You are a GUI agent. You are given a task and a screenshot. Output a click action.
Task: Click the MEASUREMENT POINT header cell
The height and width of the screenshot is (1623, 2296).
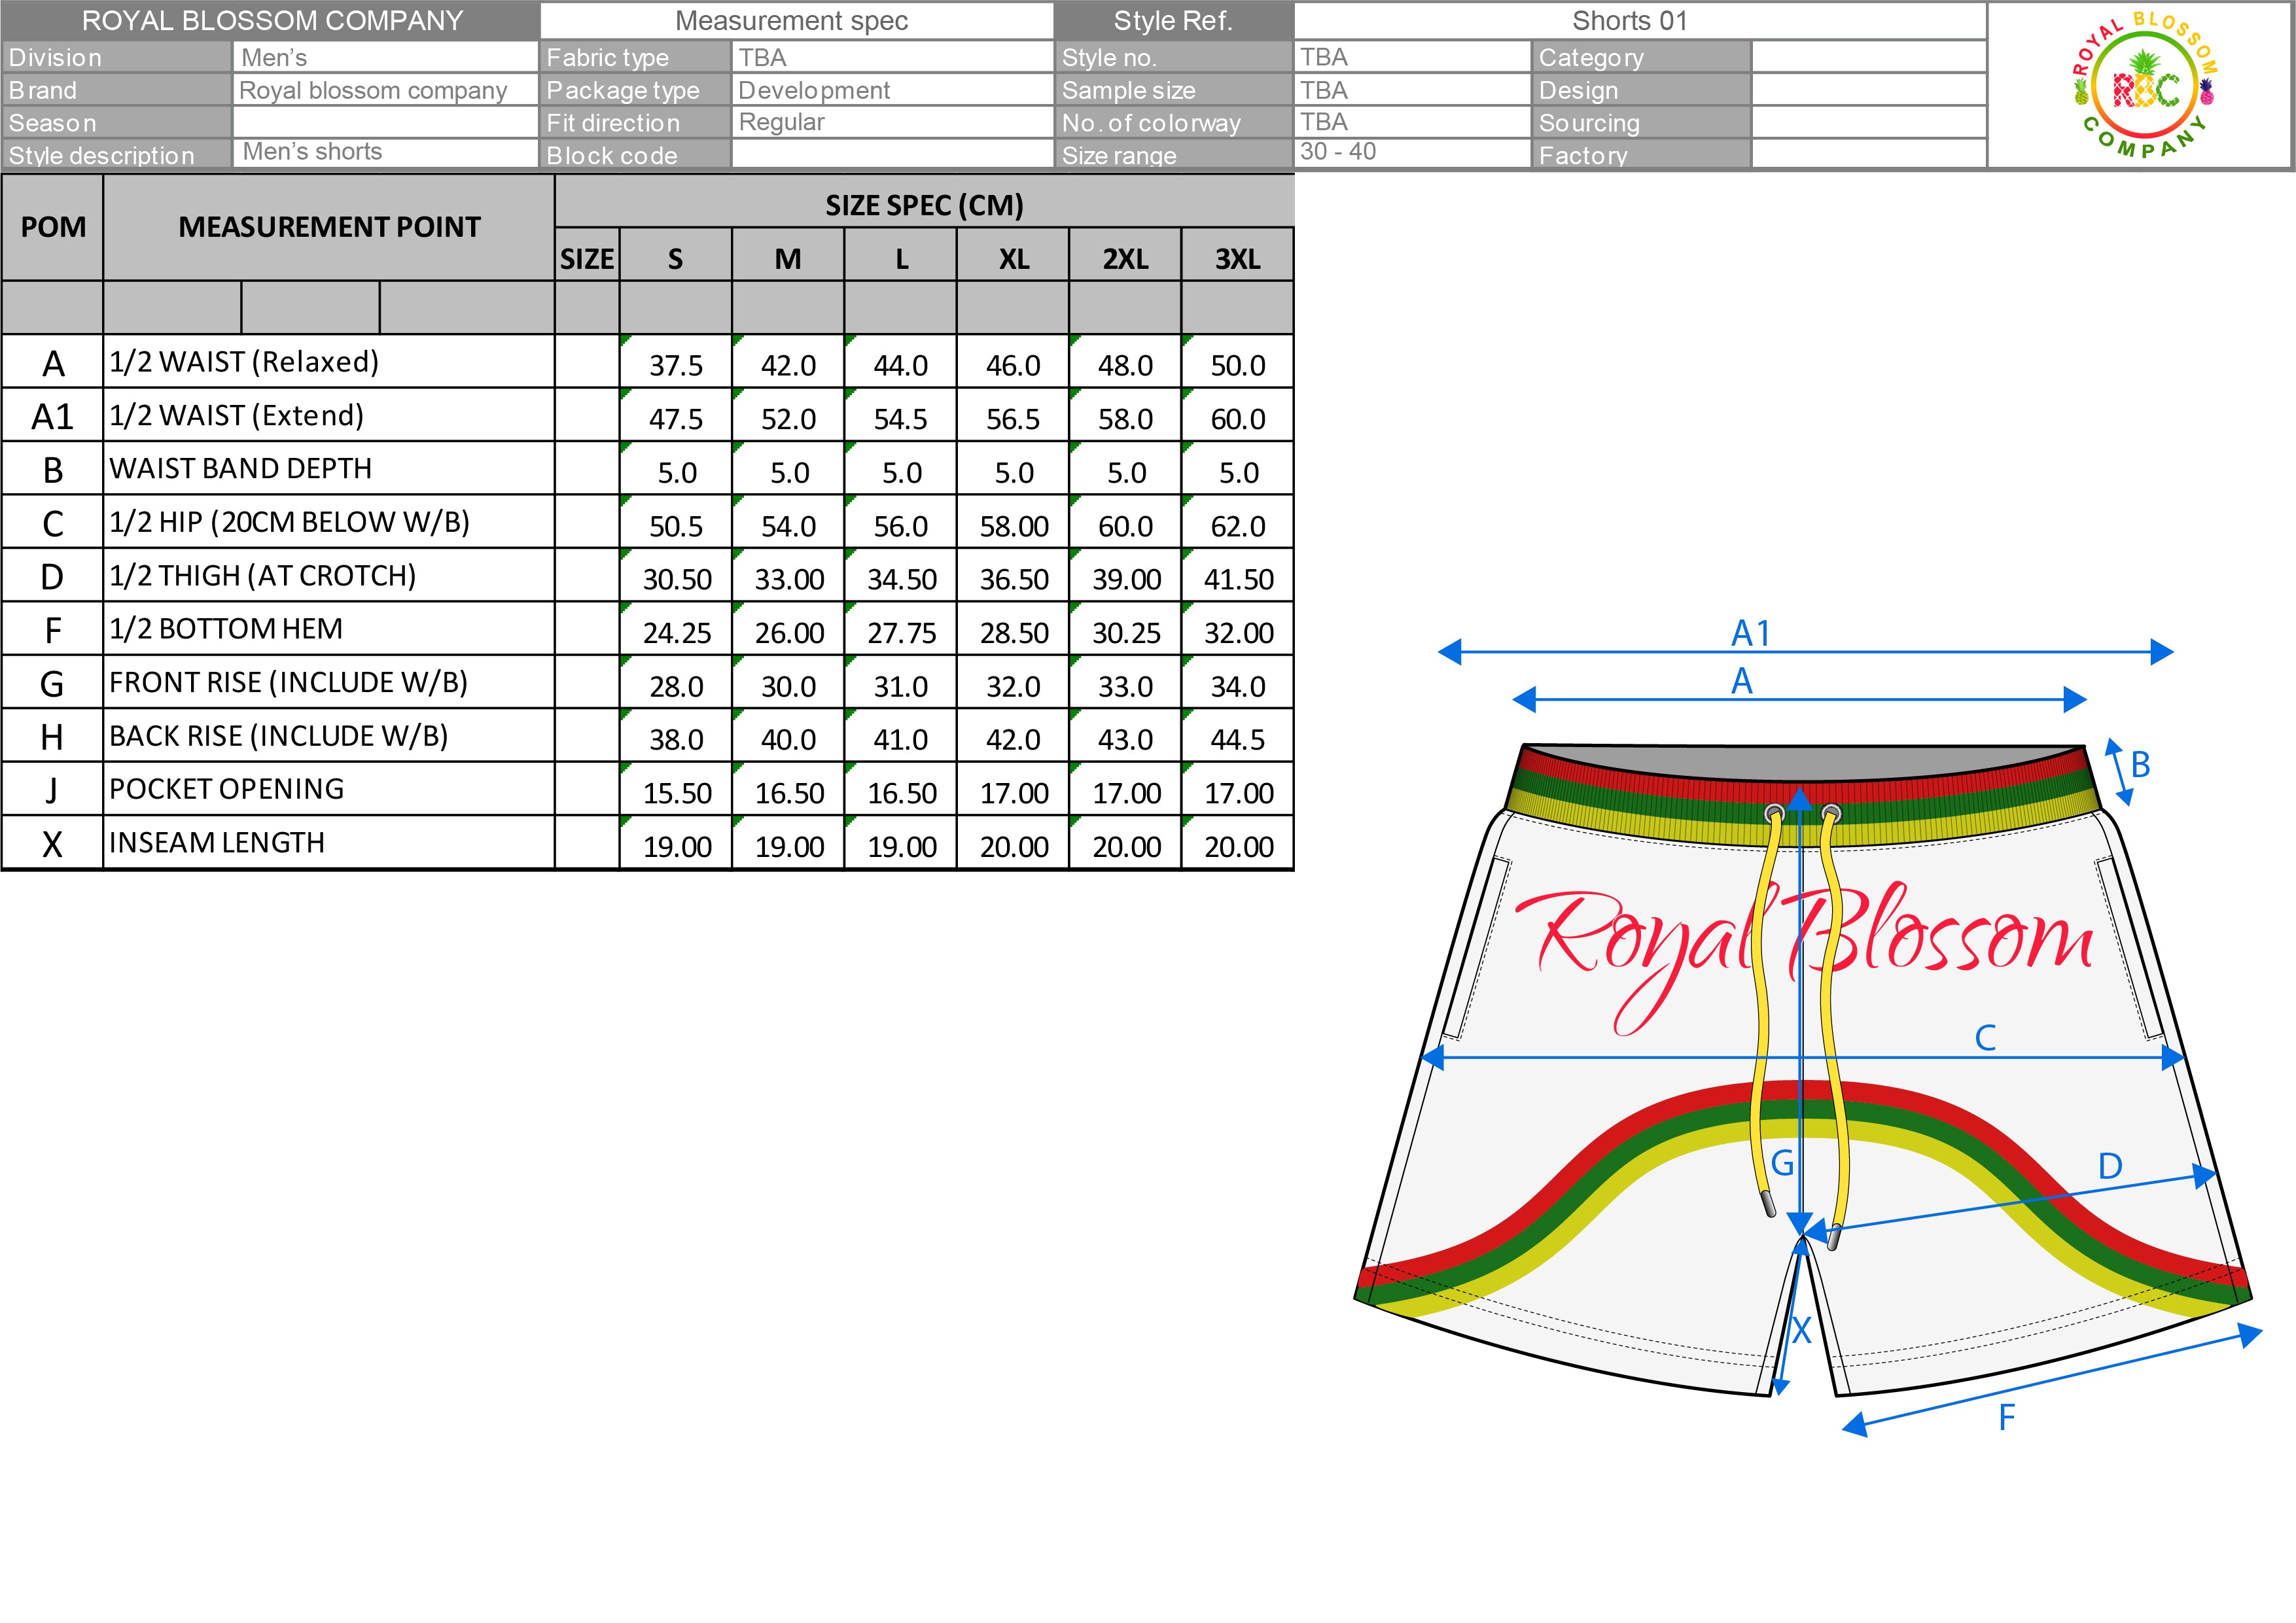329,227
